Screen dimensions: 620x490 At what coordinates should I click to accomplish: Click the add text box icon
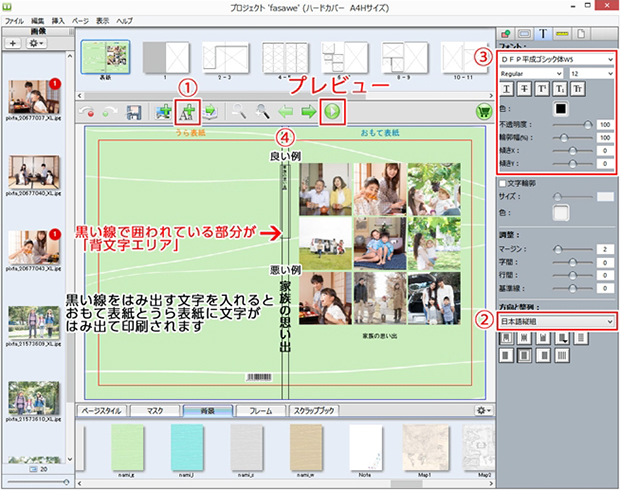[187, 113]
